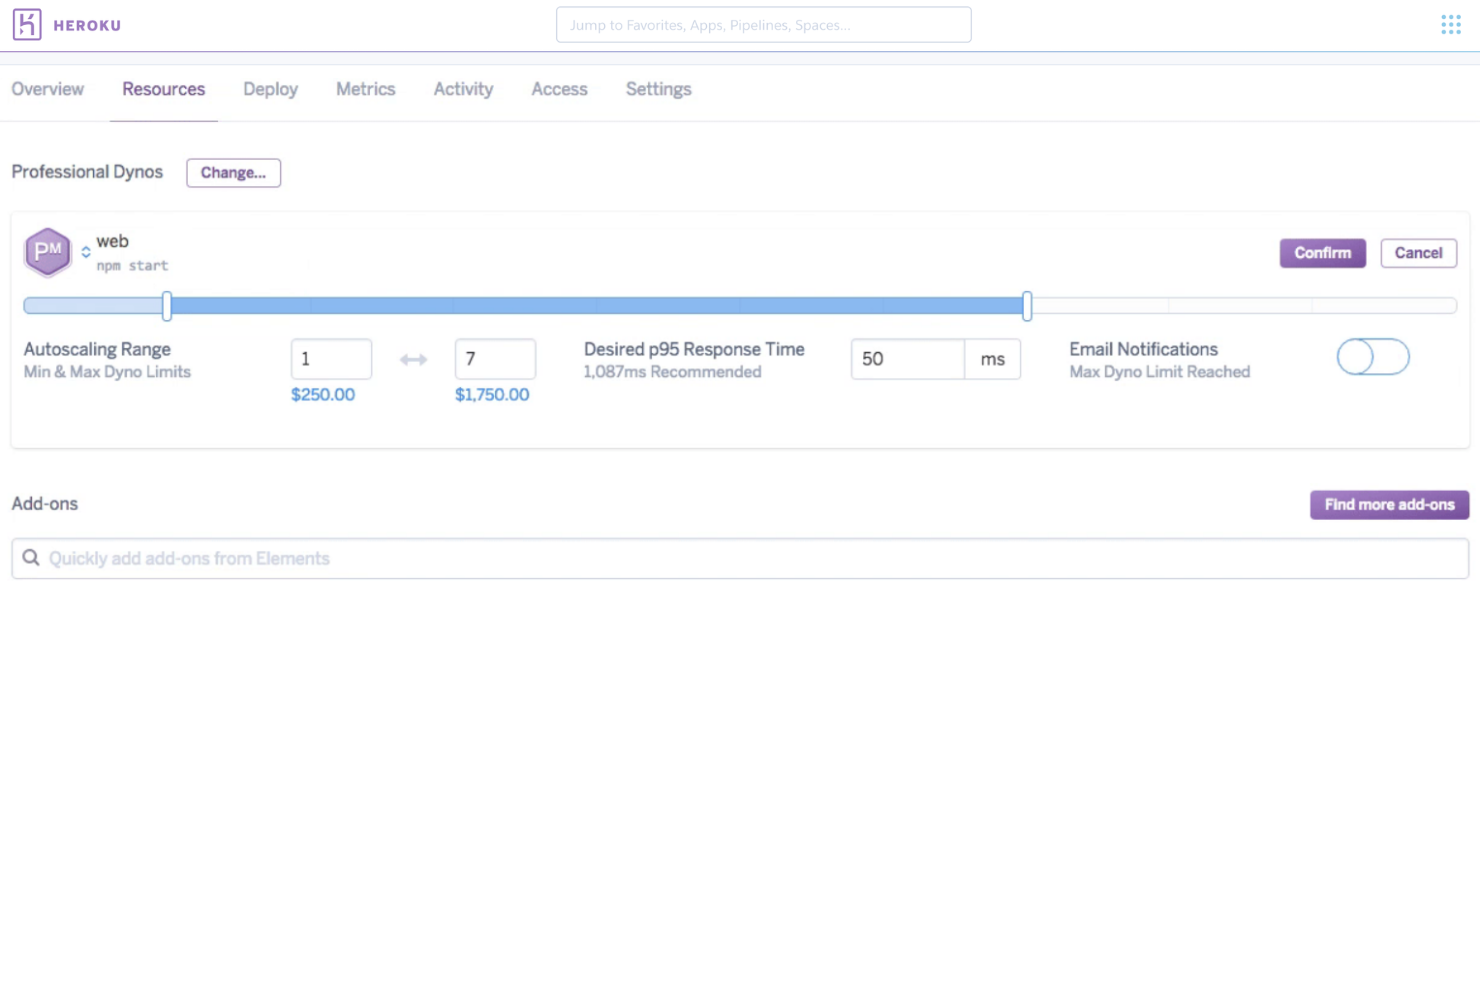This screenshot has height=987, width=1480.
Task: Click the bidirectional arrow between dyno limit inputs
Action: point(413,359)
